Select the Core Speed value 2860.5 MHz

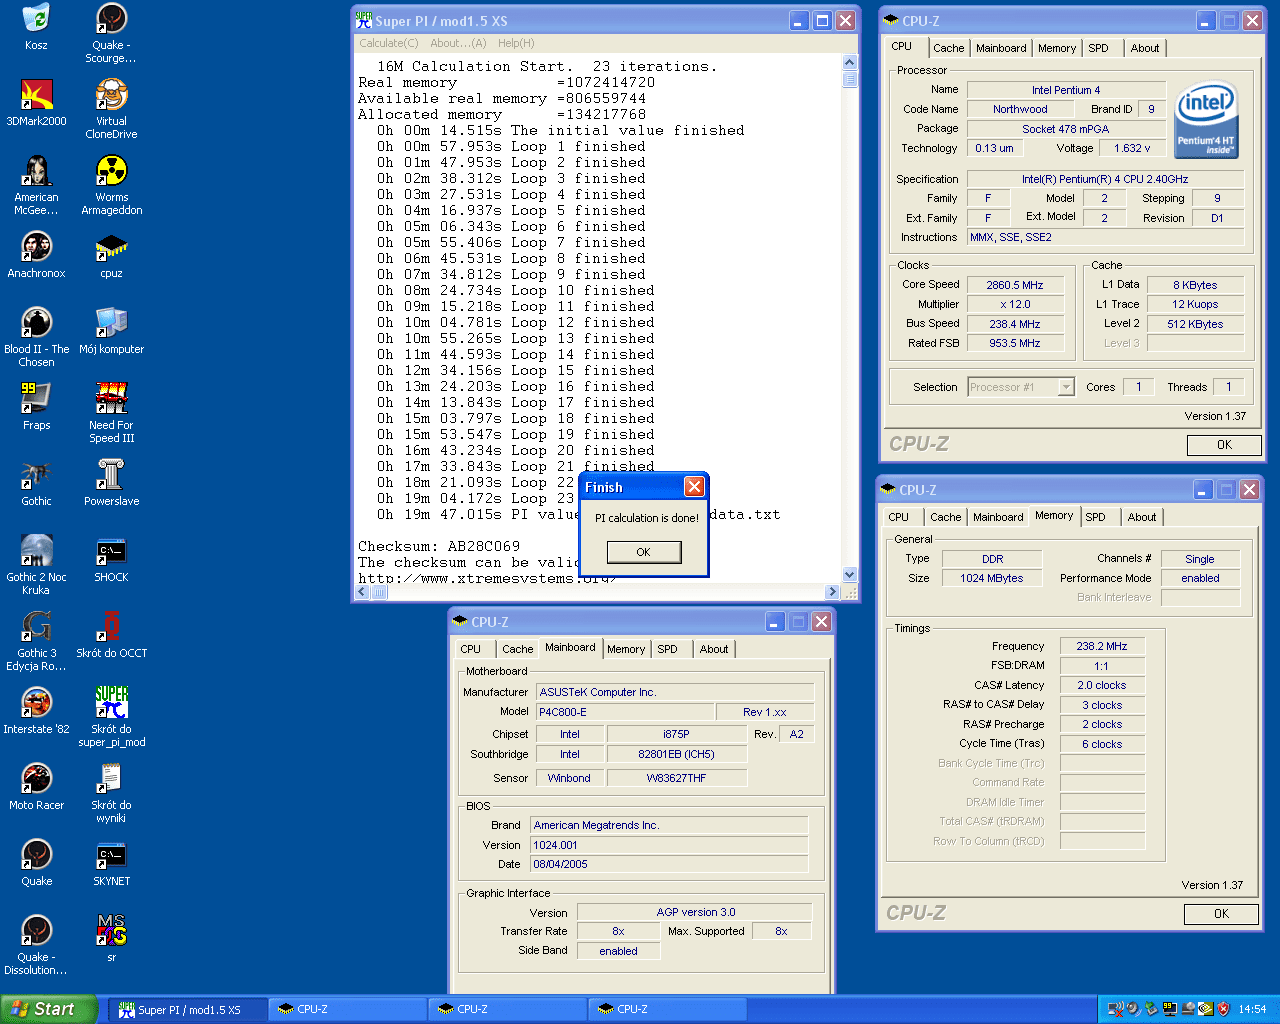[x=1014, y=285]
